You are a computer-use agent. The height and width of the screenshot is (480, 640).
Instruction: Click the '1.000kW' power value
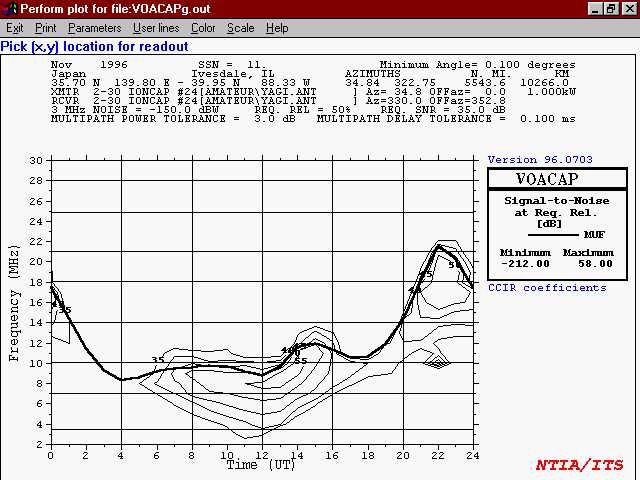(x=551, y=92)
